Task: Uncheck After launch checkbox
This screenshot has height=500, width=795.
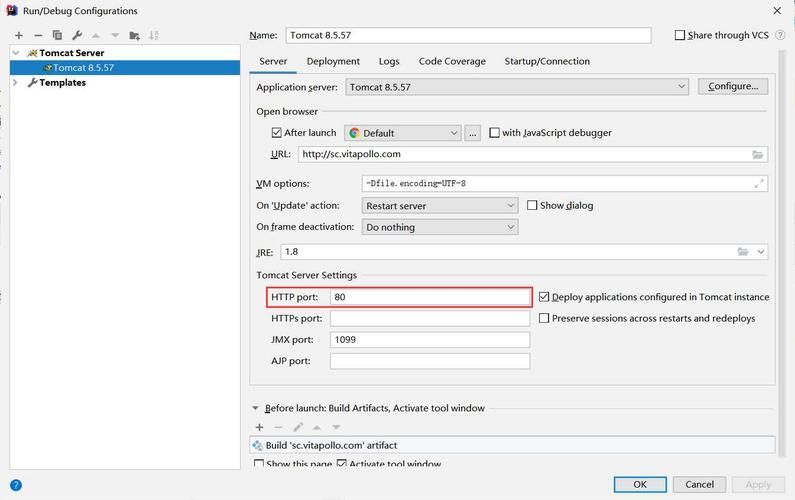Action: coord(276,133)
